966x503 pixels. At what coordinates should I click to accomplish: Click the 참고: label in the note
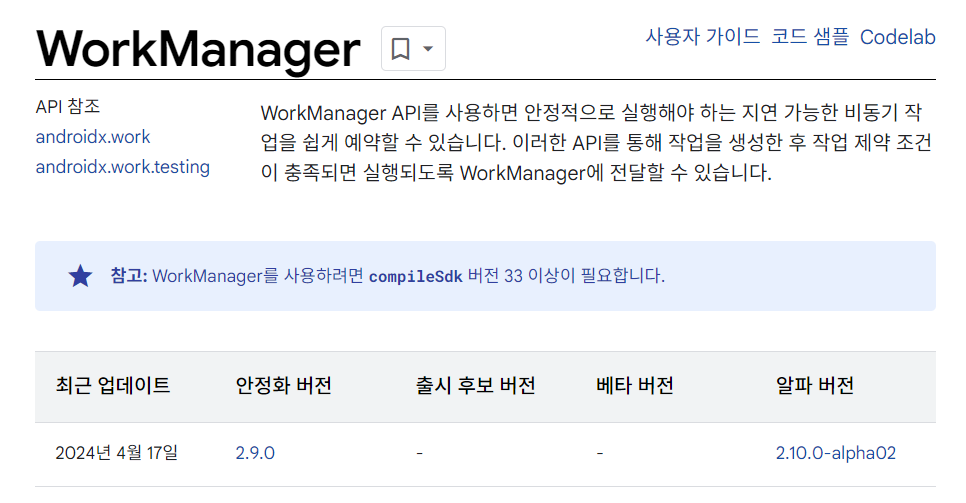point(129,276)
